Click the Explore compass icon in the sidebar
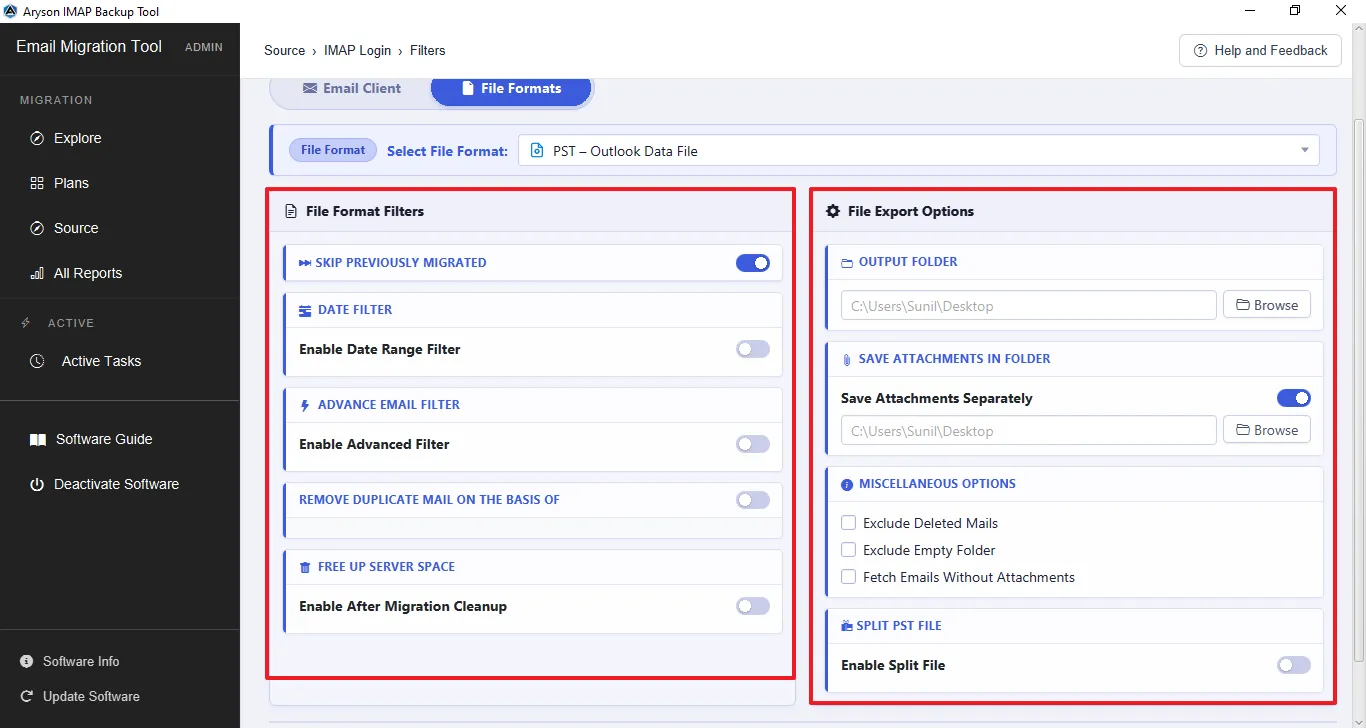Image resolution: width=1366 pixels, height=728 pixels. (37, 138)
